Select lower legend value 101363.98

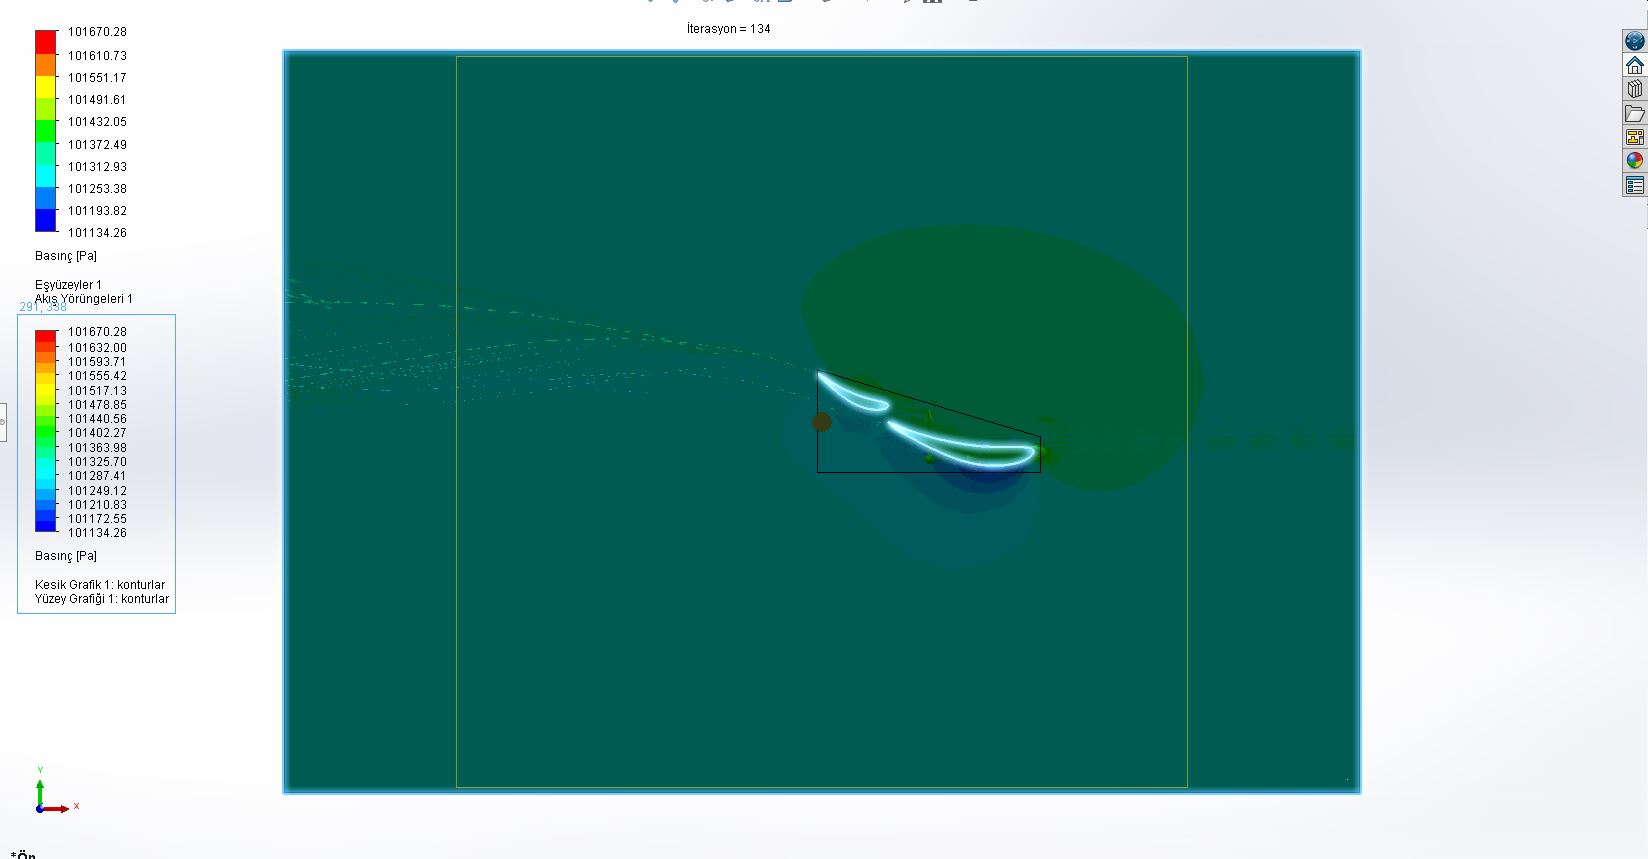click(x=97, y=448)
